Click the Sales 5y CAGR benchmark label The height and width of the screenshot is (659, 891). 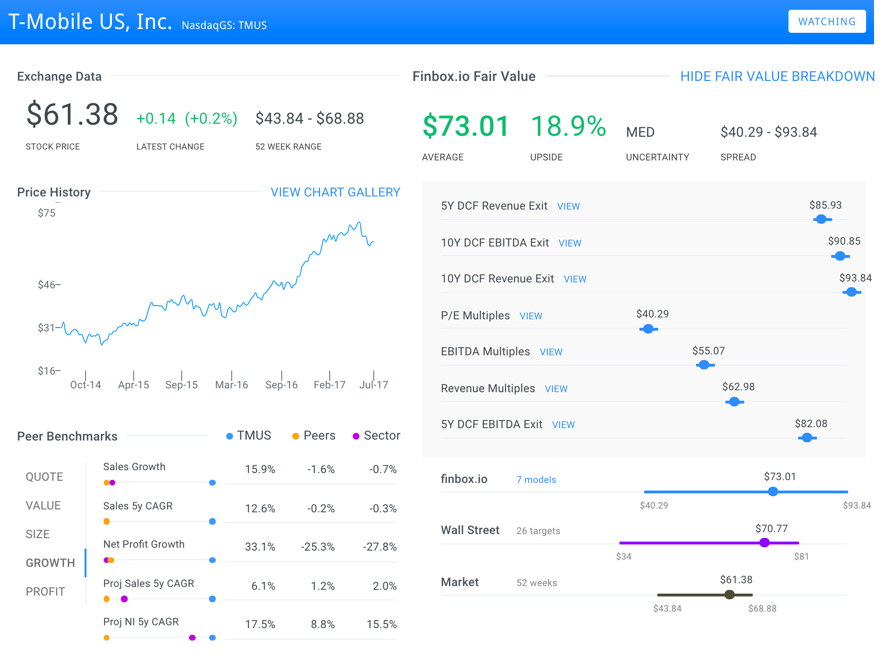coord(138,506)
